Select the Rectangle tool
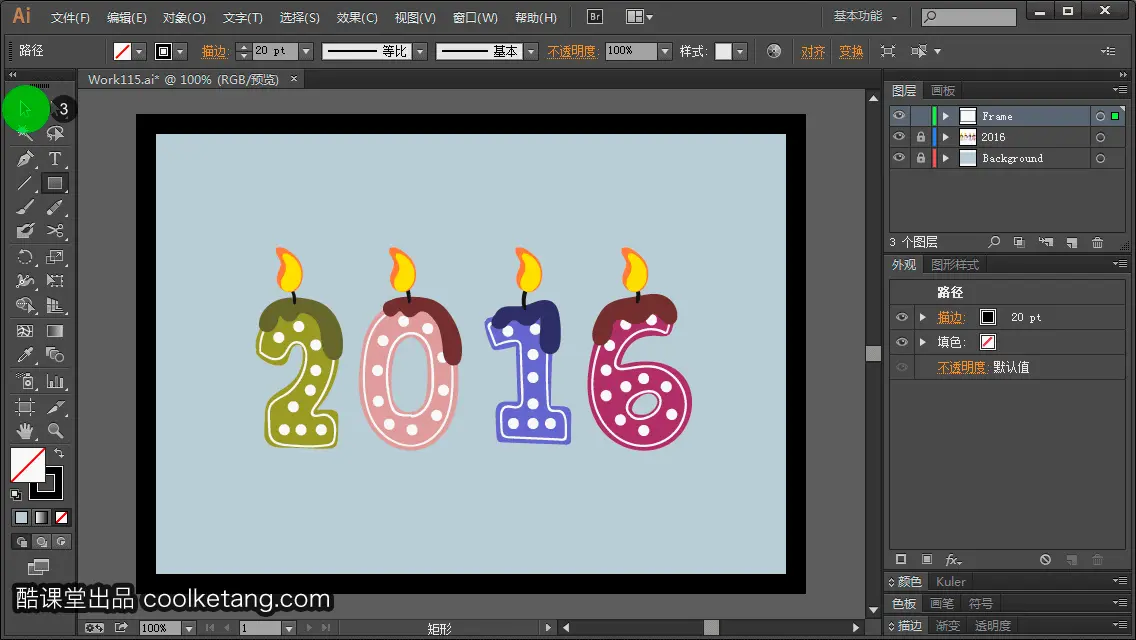1136x640 pixels. (x=55, y=183)
